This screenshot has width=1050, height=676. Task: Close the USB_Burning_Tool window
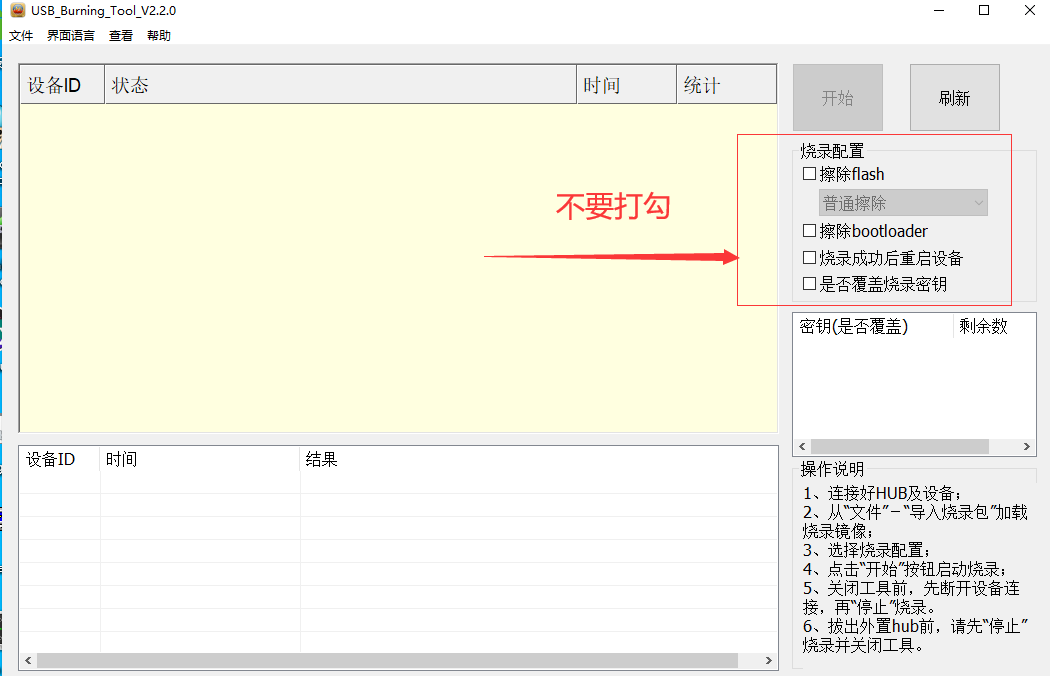pos(1029,10)
